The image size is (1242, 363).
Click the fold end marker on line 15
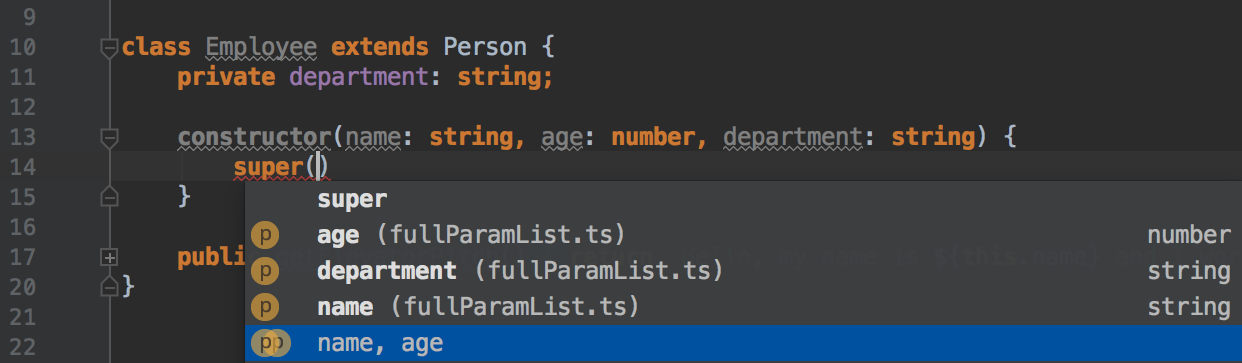[110, 197]
